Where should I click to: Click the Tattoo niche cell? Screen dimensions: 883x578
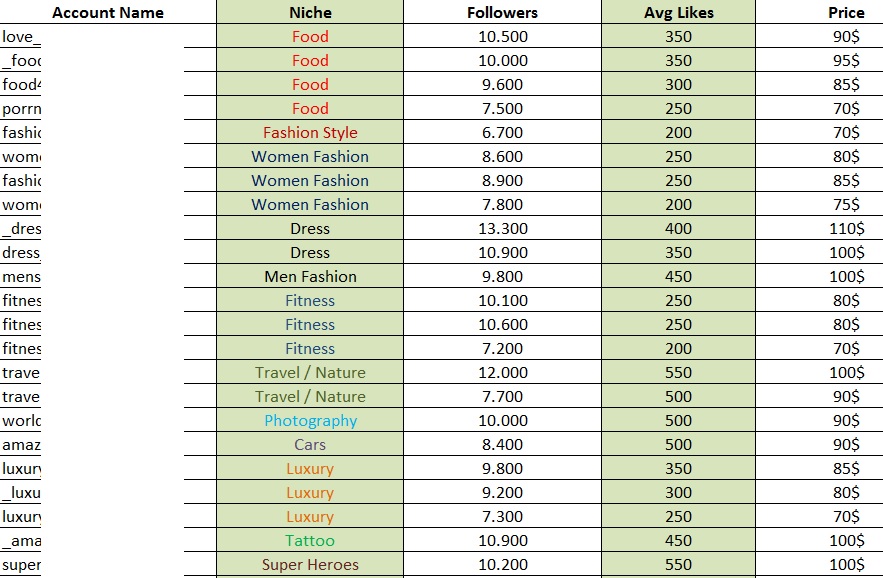(x=310, y=541)
